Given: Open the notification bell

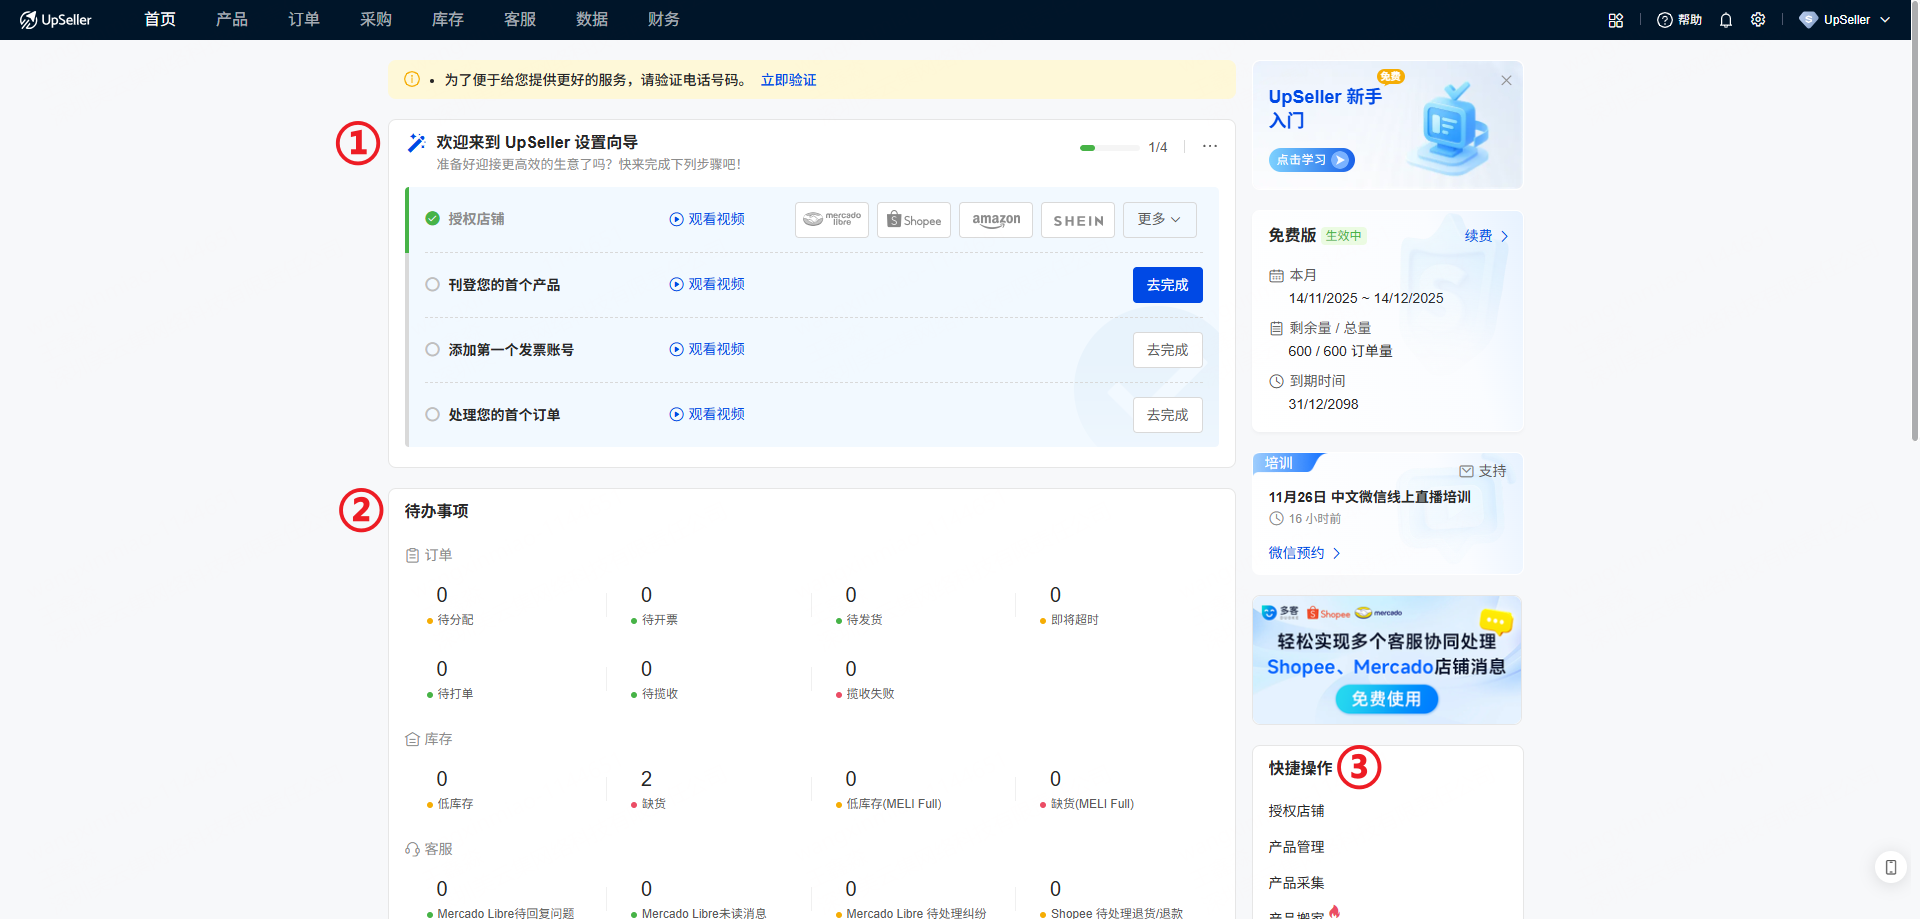Looking at the screenshot, I should [1725, 20].
